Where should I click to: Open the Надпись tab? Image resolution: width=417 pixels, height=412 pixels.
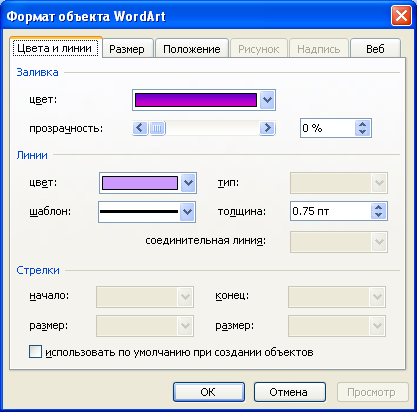319,49
